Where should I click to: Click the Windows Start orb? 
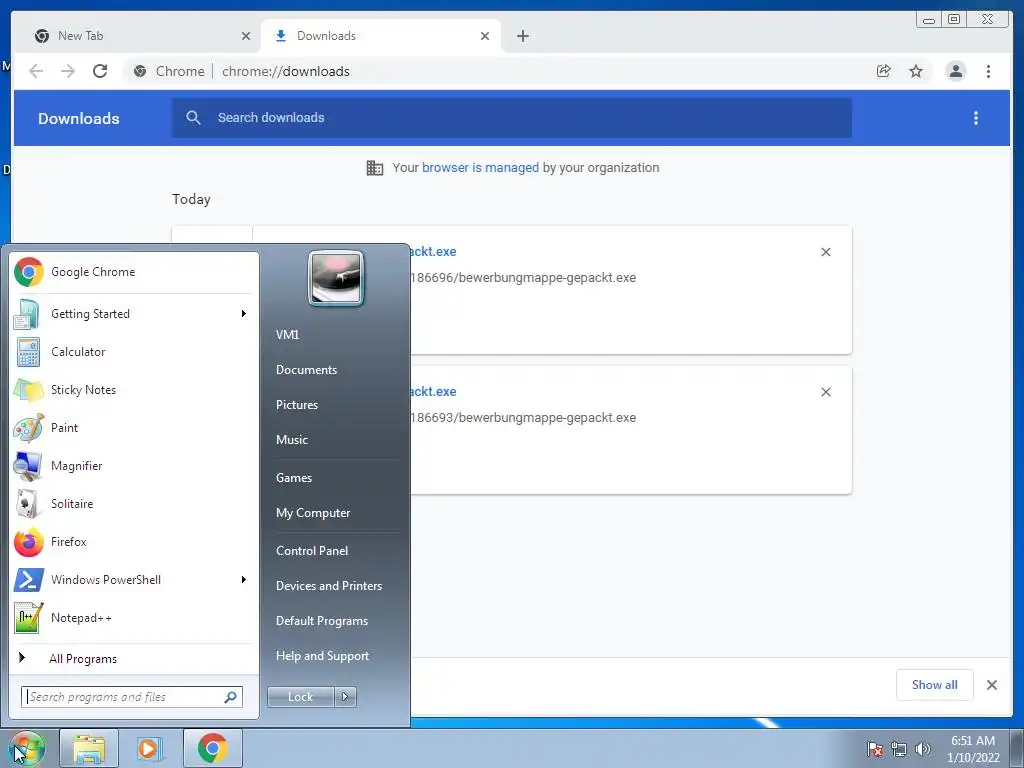point(26,748)
